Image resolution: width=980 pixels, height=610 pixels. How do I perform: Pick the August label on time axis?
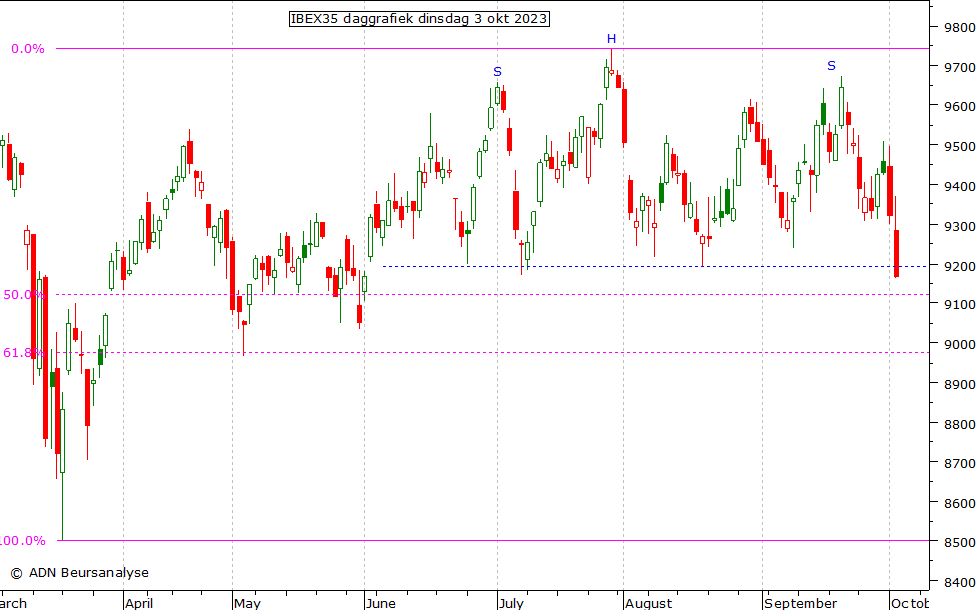click(648, 603)
